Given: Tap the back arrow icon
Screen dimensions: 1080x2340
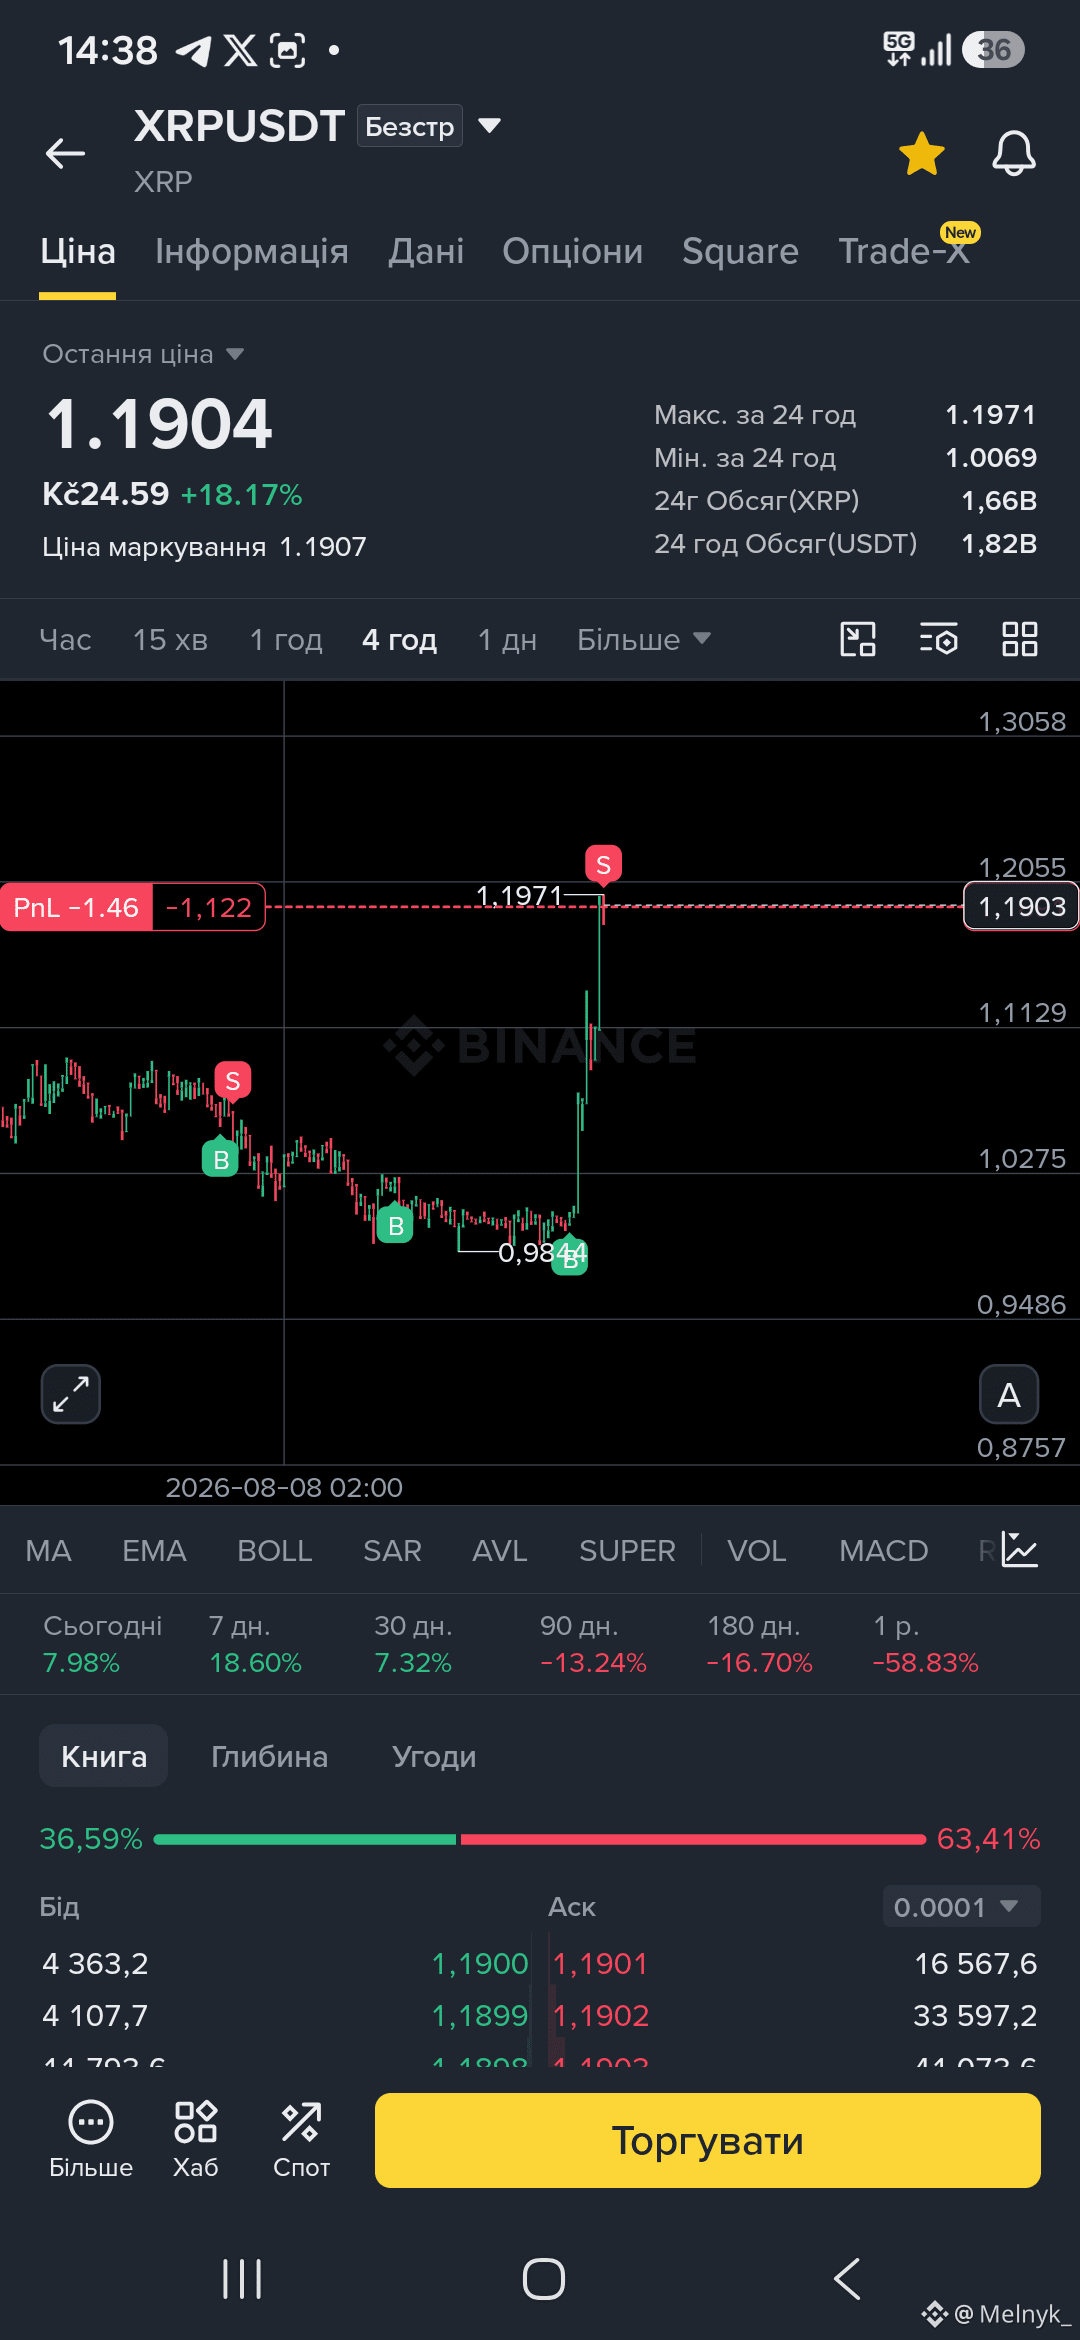Looking at the screenshot, I should point(66,153).
